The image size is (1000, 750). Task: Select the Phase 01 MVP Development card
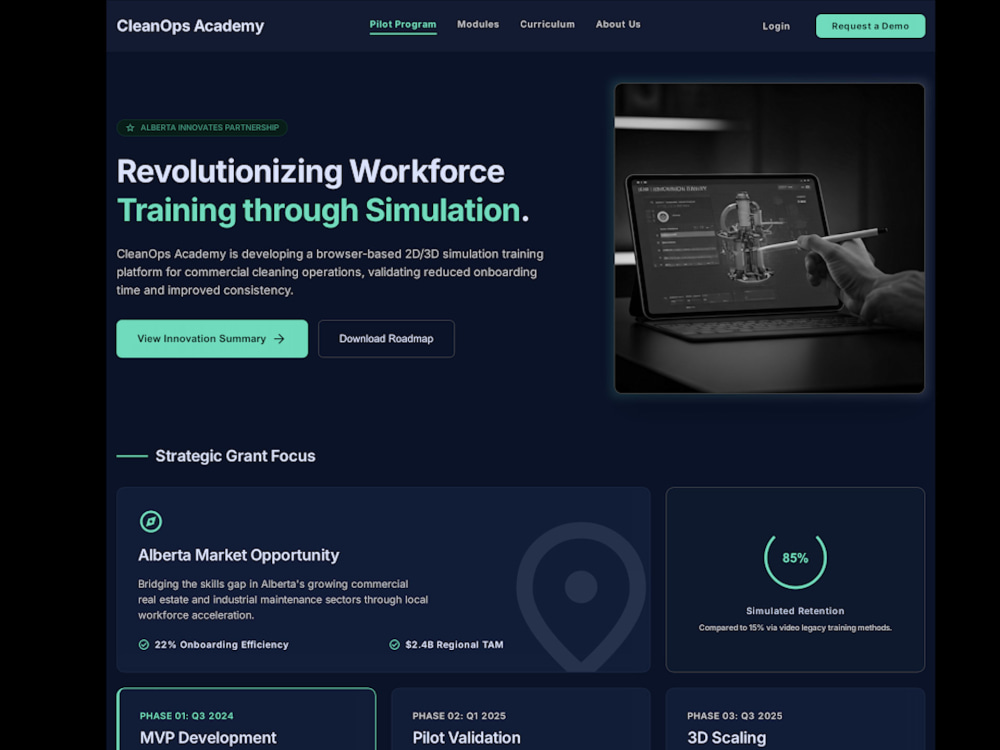pos(246,719)
